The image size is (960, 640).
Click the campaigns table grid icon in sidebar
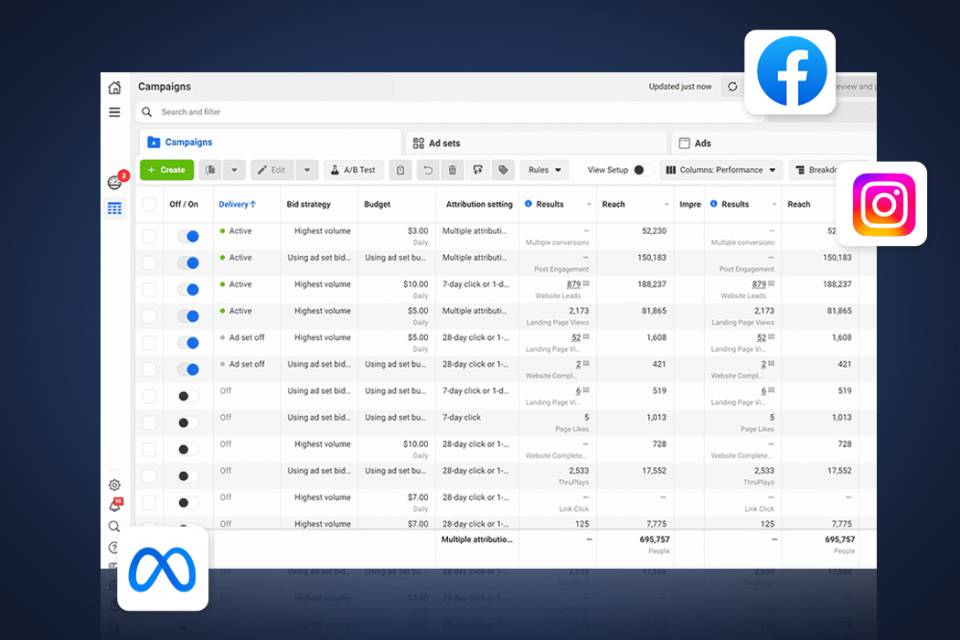pos(115,208)
